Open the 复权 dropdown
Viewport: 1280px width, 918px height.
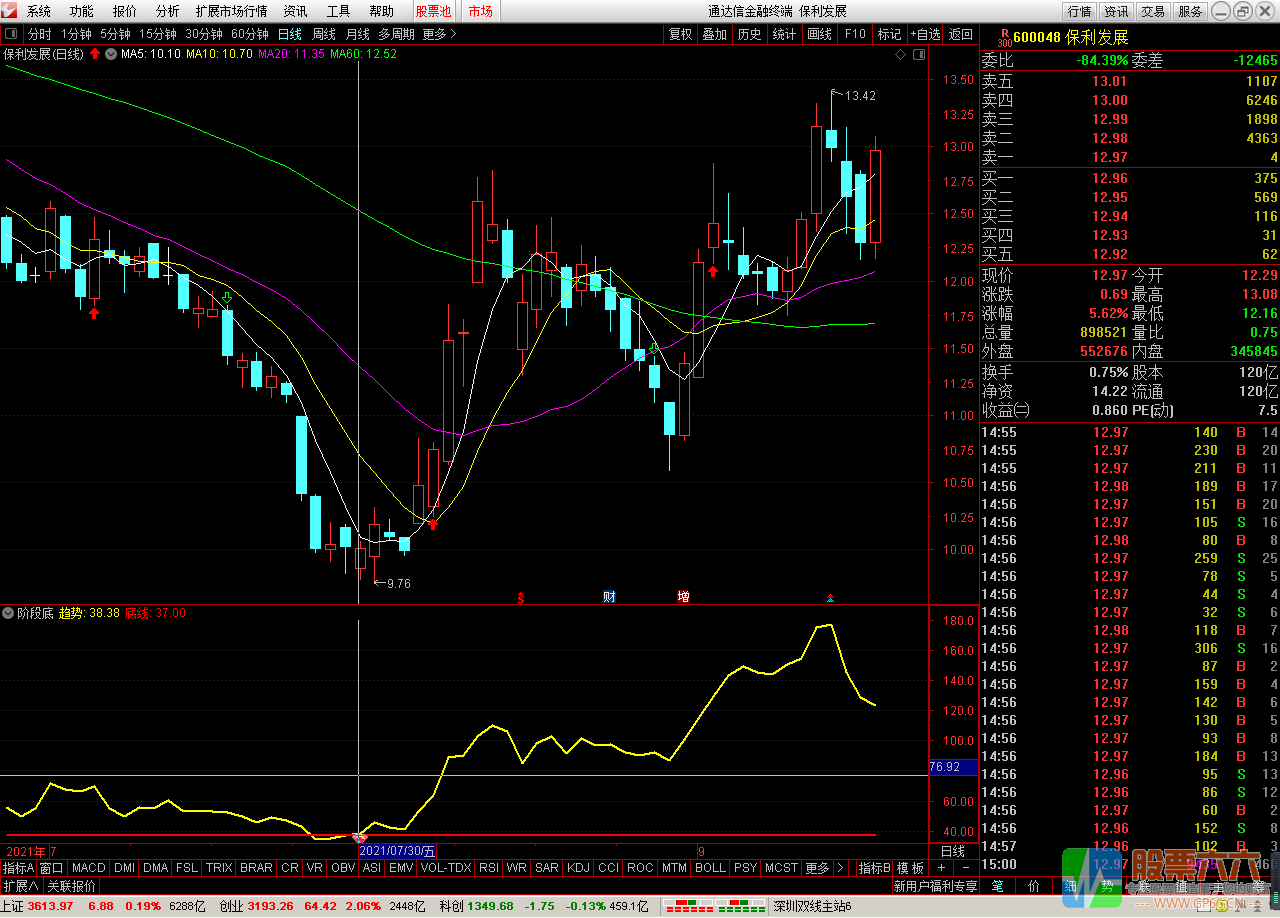(680, 34)
